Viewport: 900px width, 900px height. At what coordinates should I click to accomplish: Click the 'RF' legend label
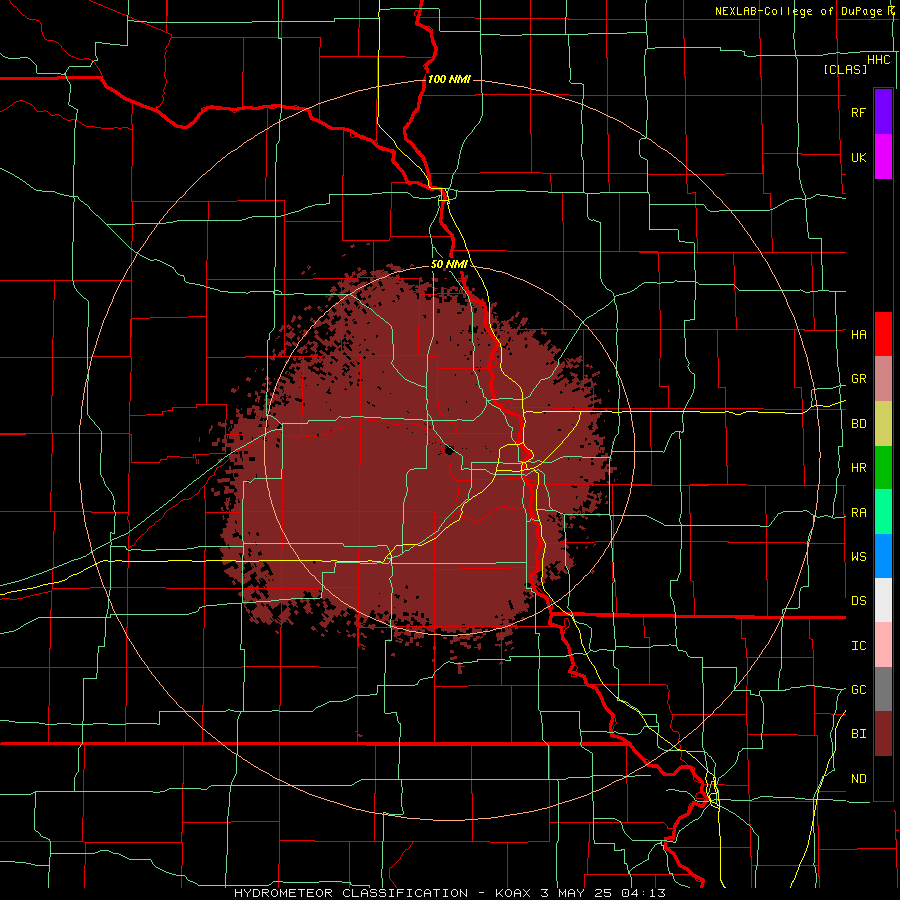pos(858,112)
